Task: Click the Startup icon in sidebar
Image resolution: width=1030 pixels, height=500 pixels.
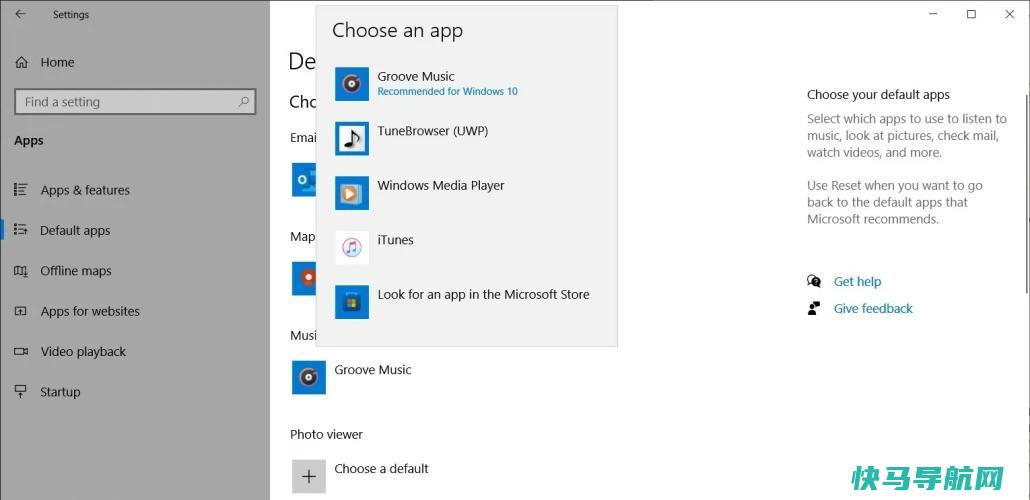Action: coord(20,392)
